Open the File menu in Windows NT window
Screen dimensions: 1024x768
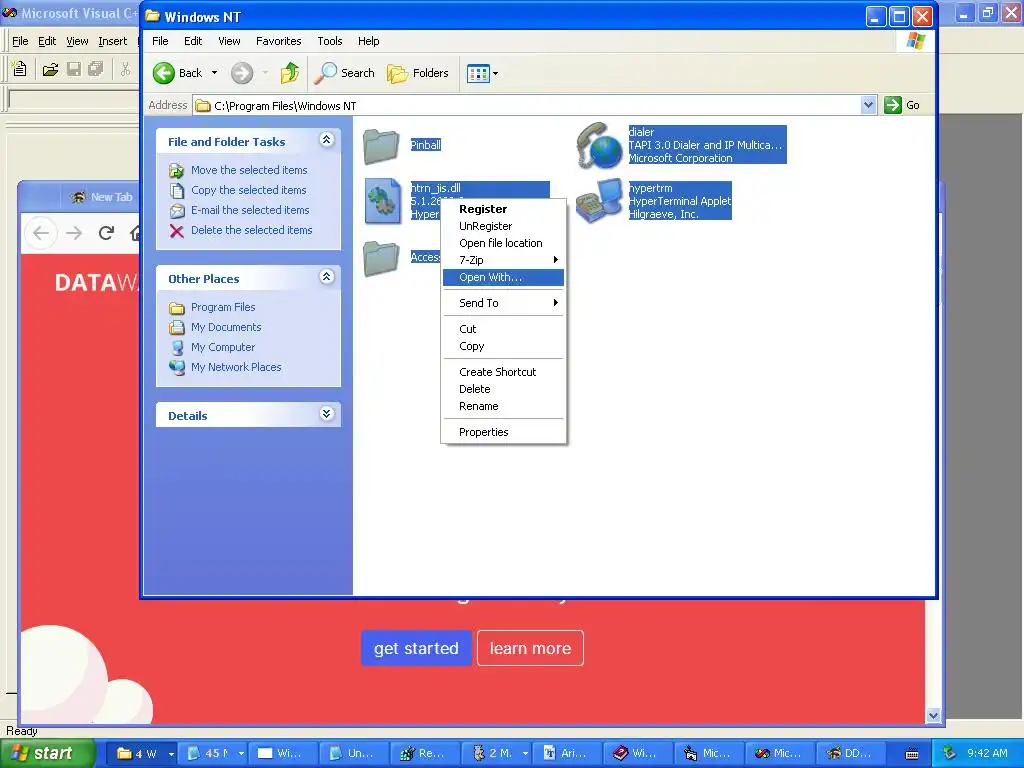(160, 41)
